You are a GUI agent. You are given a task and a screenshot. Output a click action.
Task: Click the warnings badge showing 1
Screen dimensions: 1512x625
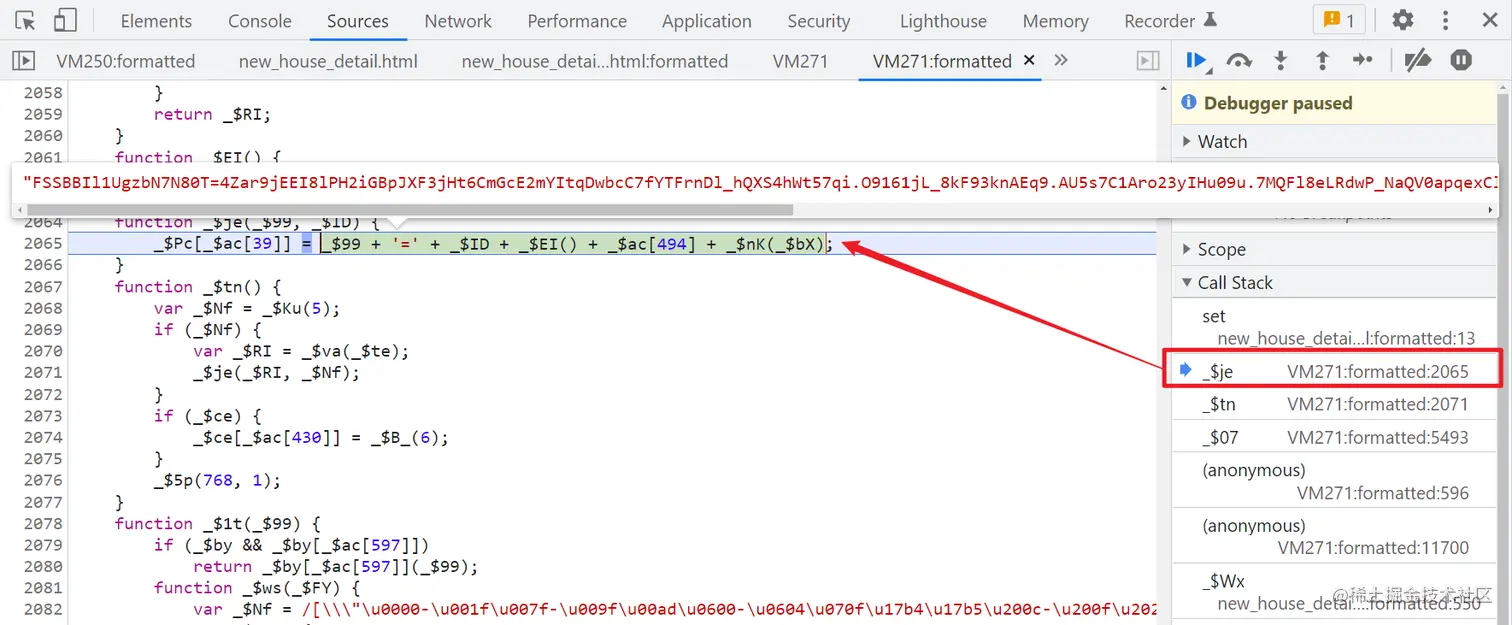(x=1339, y=20)
